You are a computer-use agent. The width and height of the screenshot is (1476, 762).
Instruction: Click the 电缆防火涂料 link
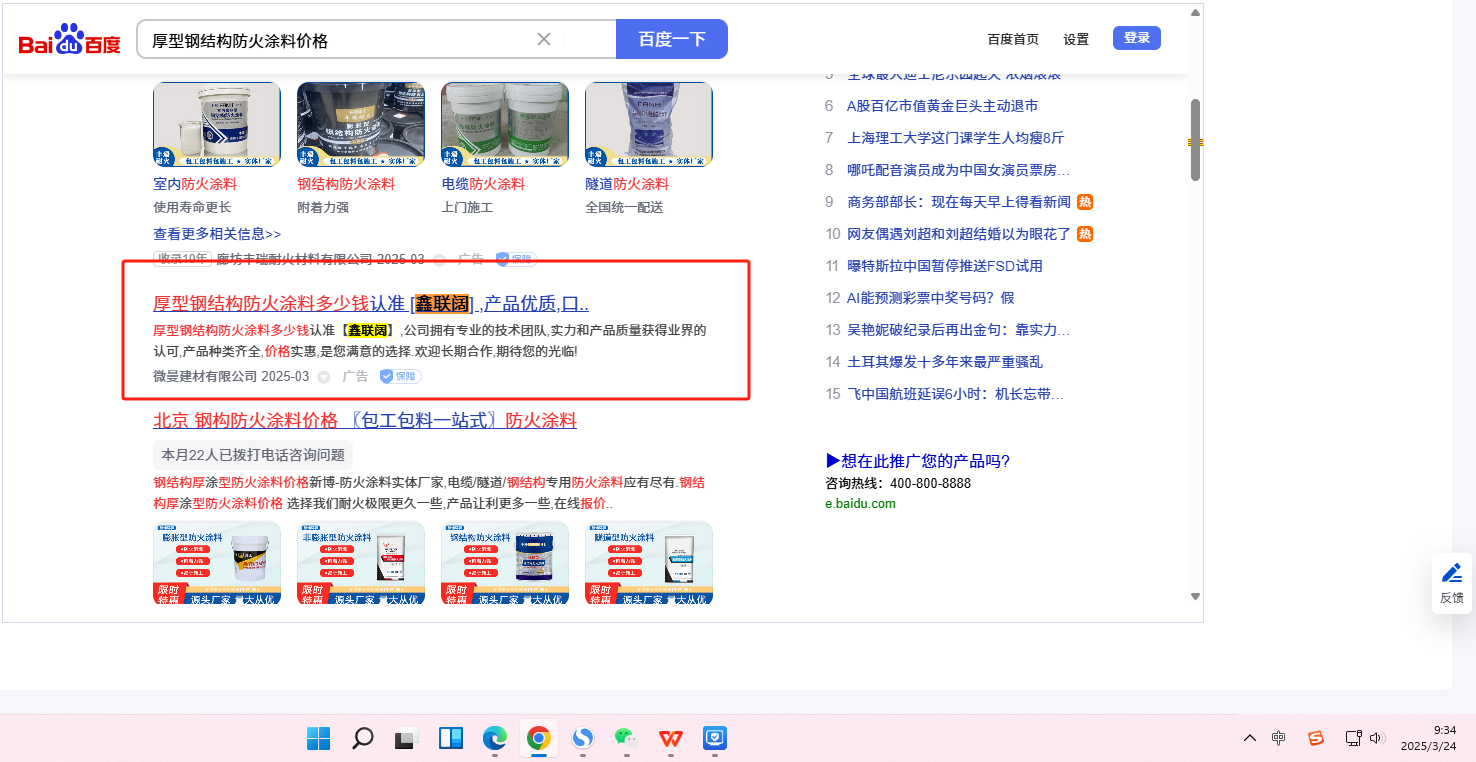[483, 184]
